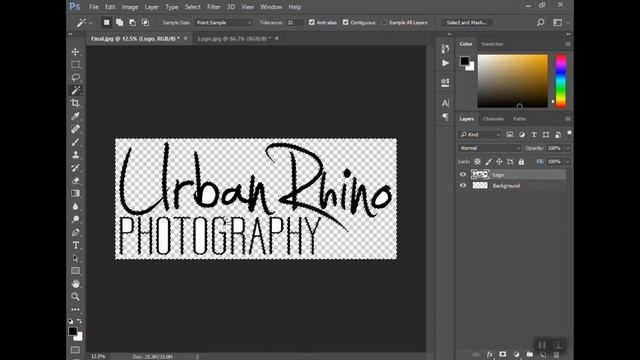Toggle the Contiguous checkbox
640x360 pixels.
(x=346, y=22)
